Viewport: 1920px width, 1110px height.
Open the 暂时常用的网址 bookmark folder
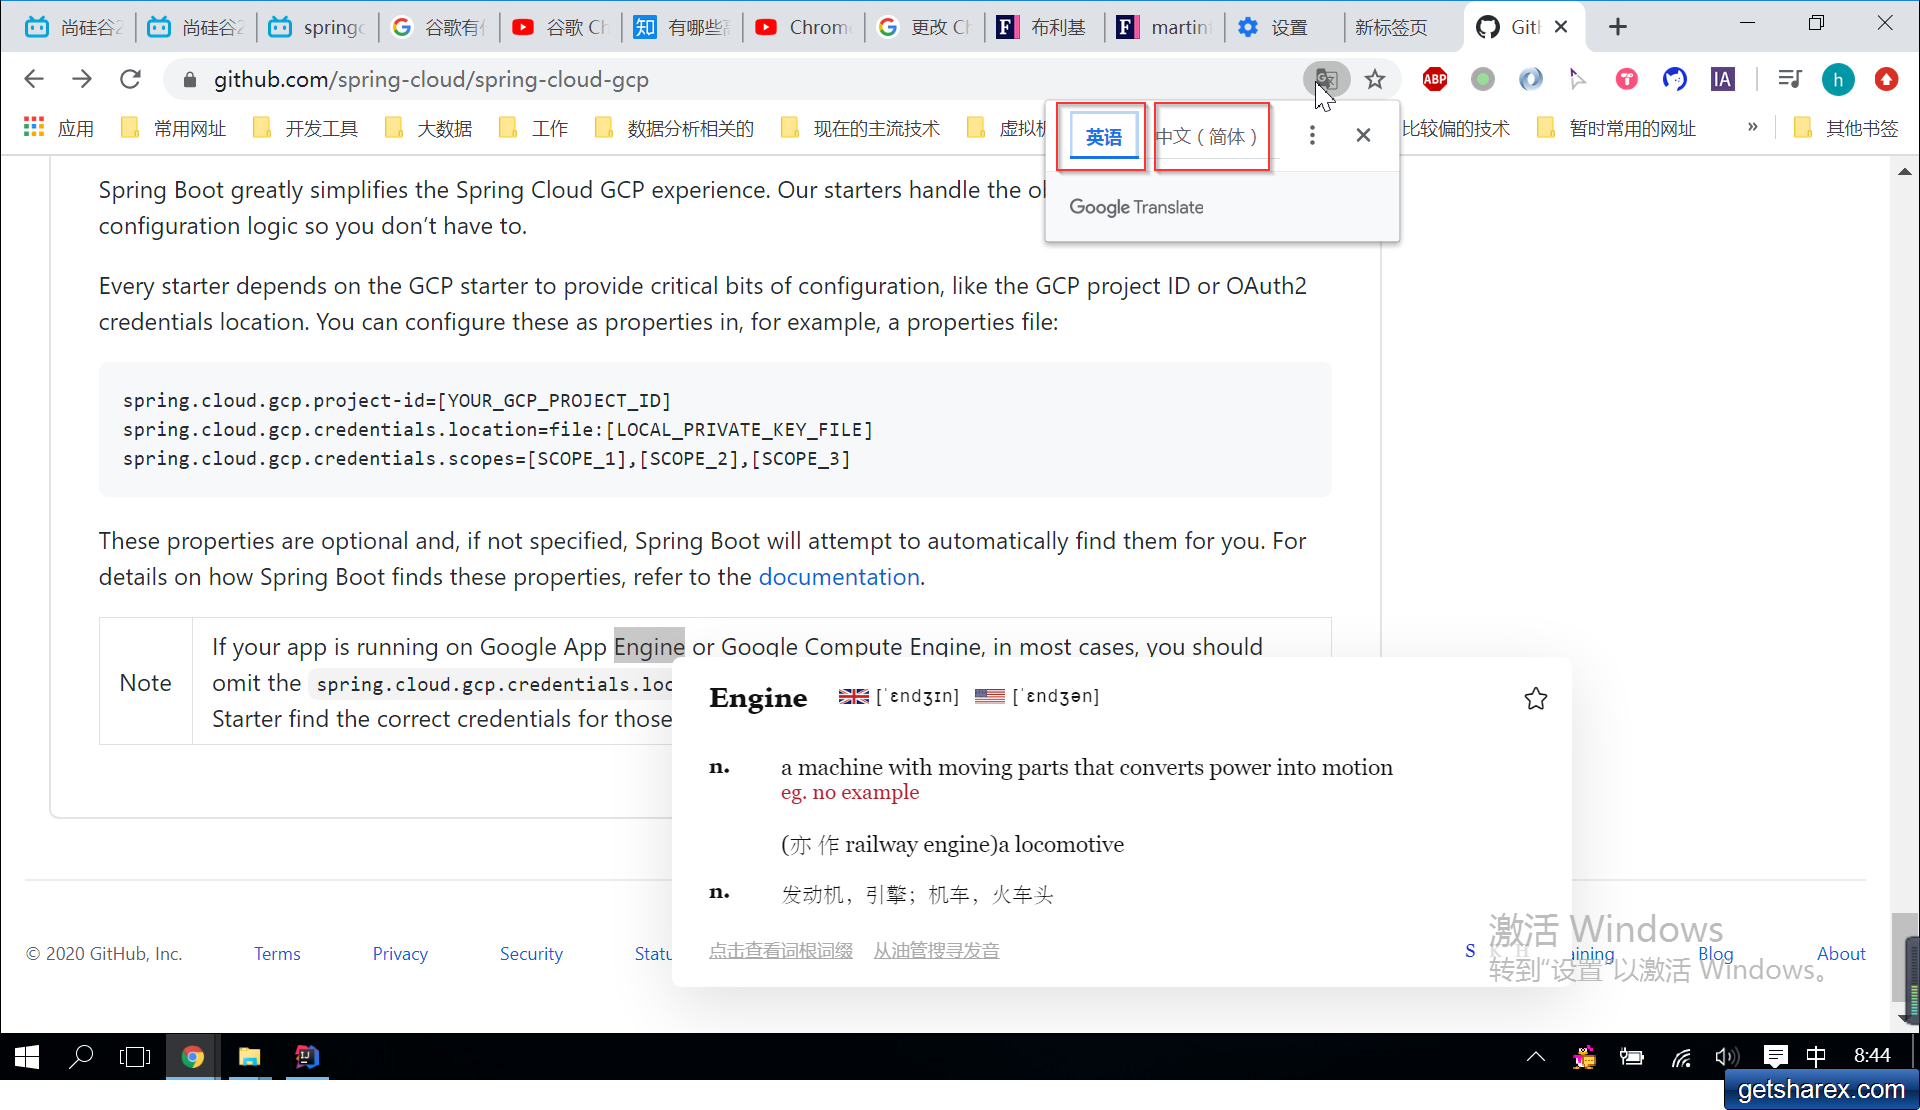(x=1617, y=128)
